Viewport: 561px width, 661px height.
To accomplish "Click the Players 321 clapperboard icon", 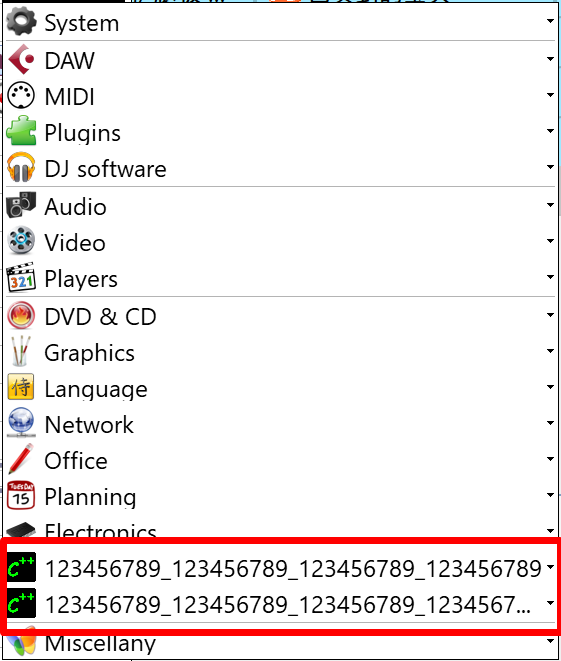I will tap(21, 277).
